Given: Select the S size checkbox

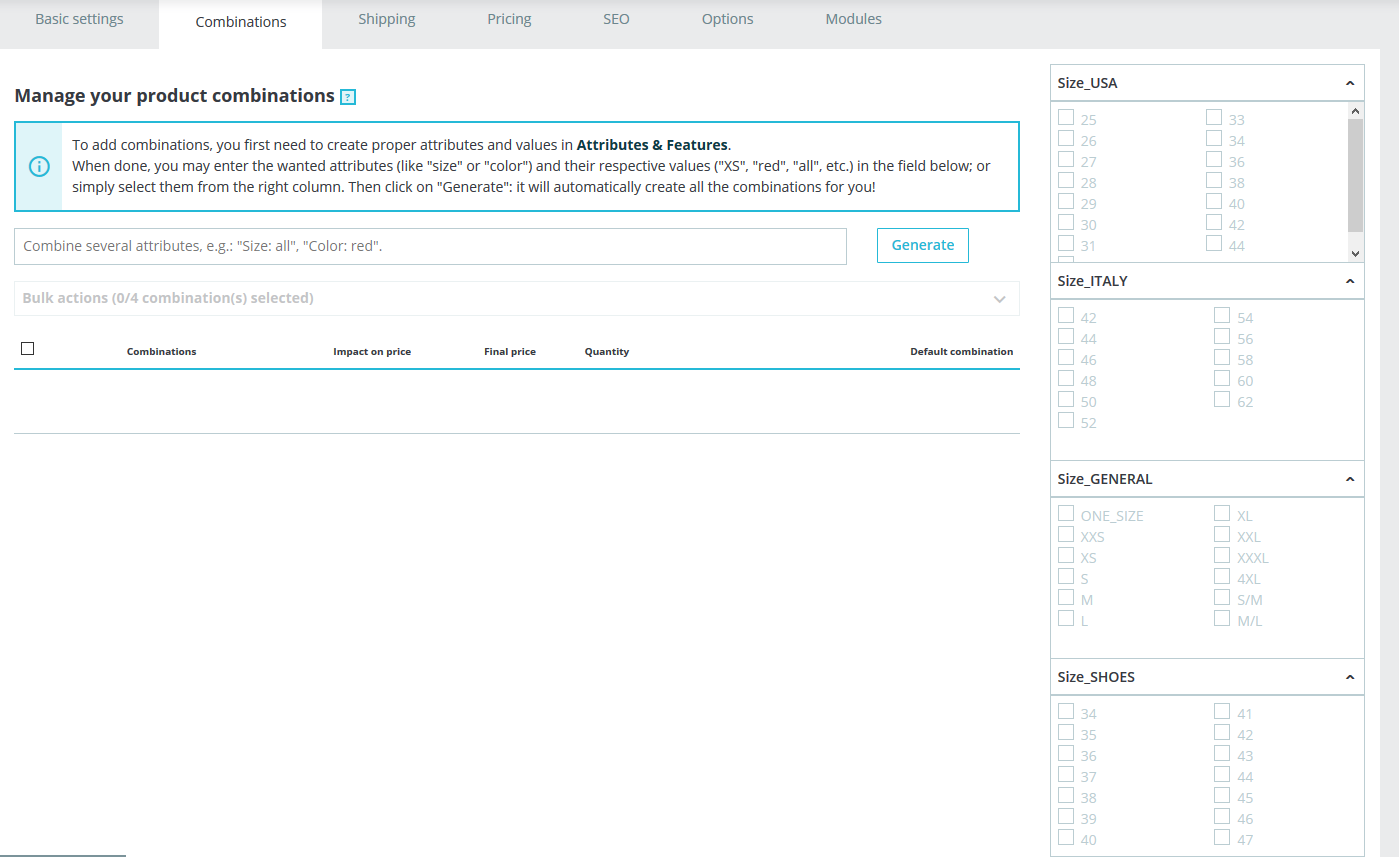Looking at the screenshot, I should coord(1066,576).
